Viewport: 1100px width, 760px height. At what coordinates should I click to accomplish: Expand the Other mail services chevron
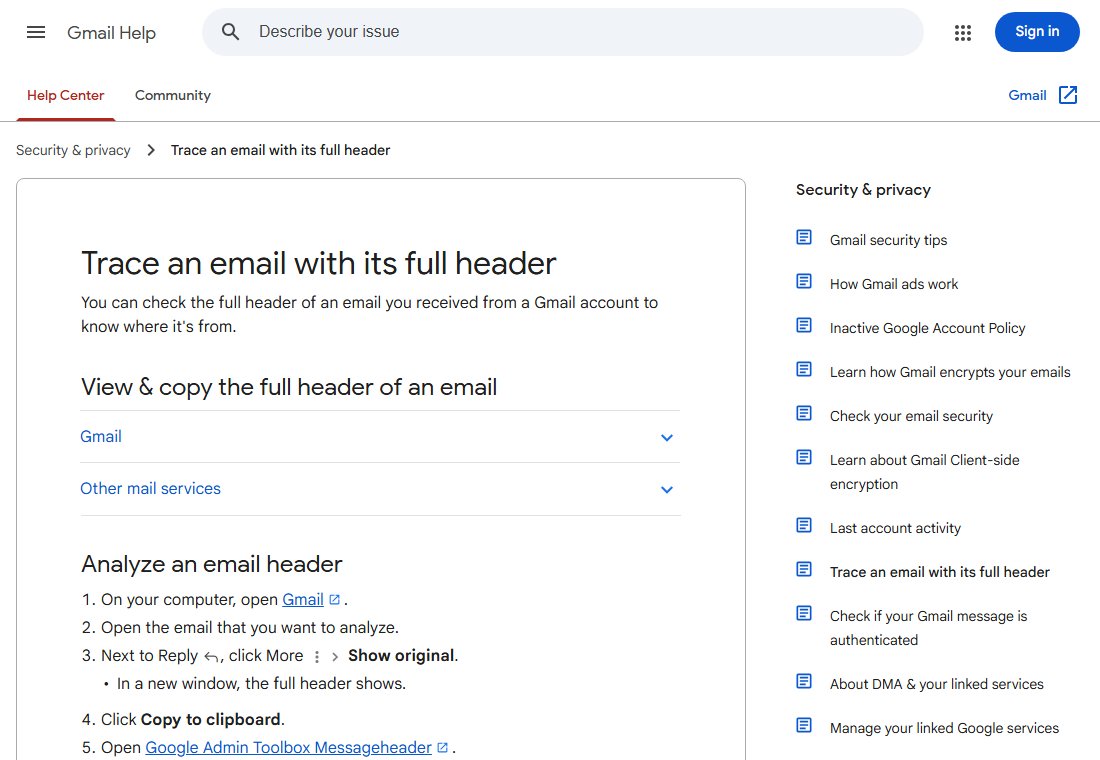coord(666,489)
